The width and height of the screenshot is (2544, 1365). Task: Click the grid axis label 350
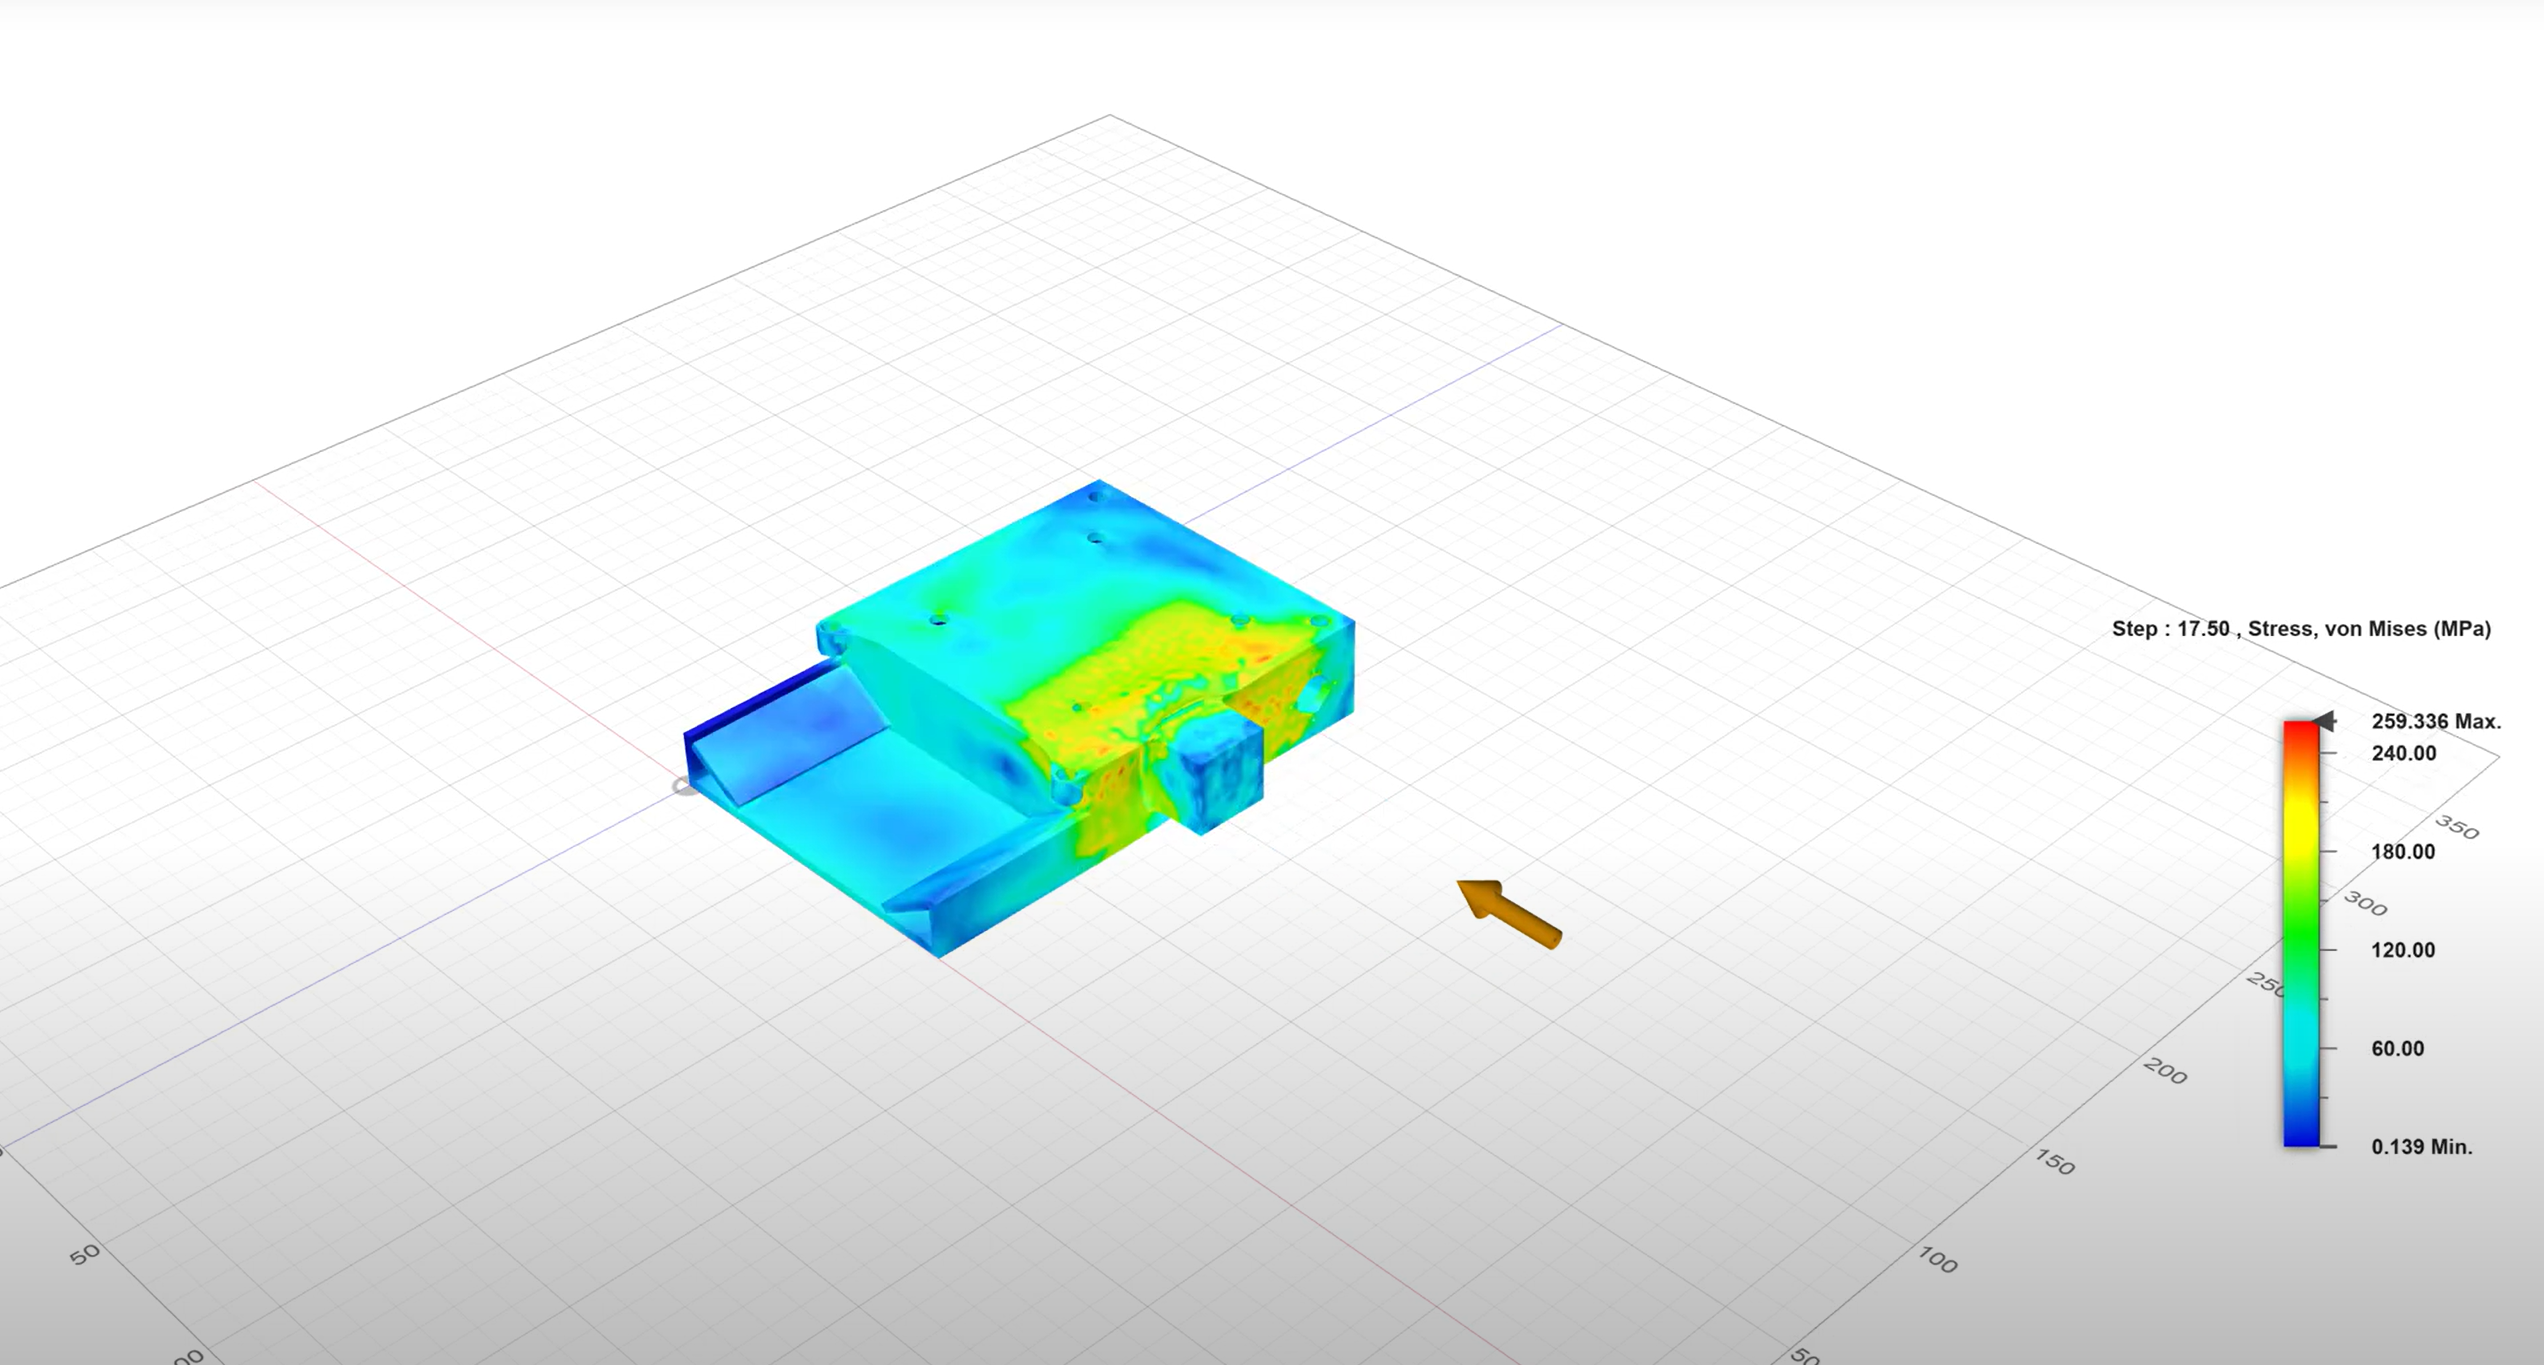pos(2456,827)
